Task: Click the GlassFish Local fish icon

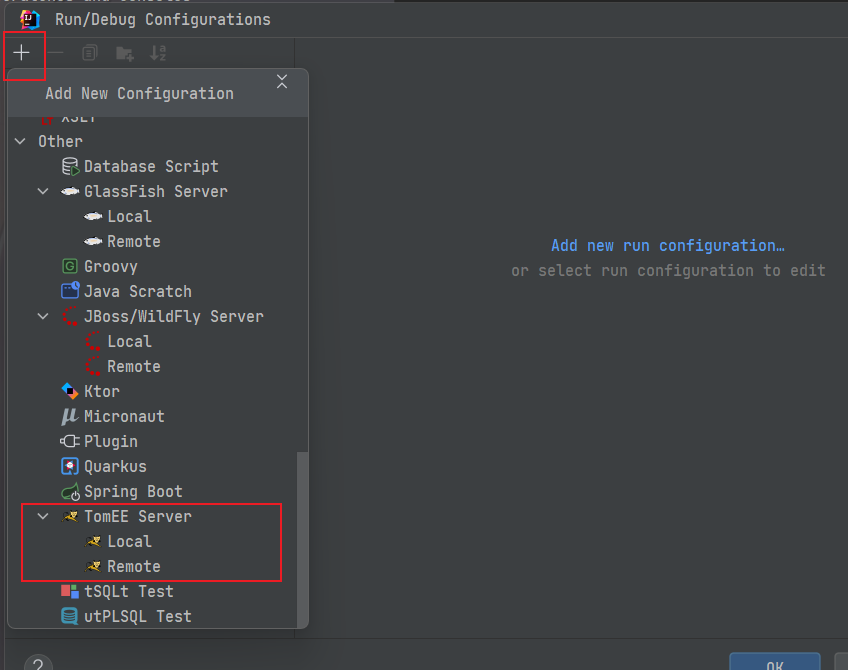Action: [93, 216]
